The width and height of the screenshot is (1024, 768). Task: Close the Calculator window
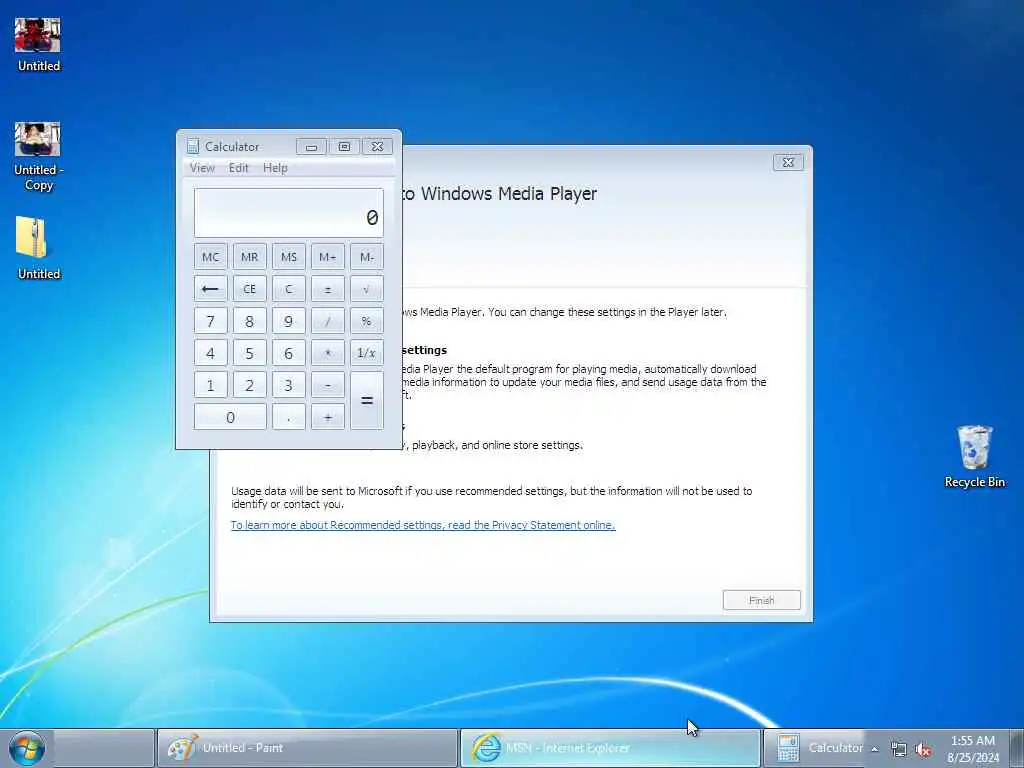tap(377, 146)
